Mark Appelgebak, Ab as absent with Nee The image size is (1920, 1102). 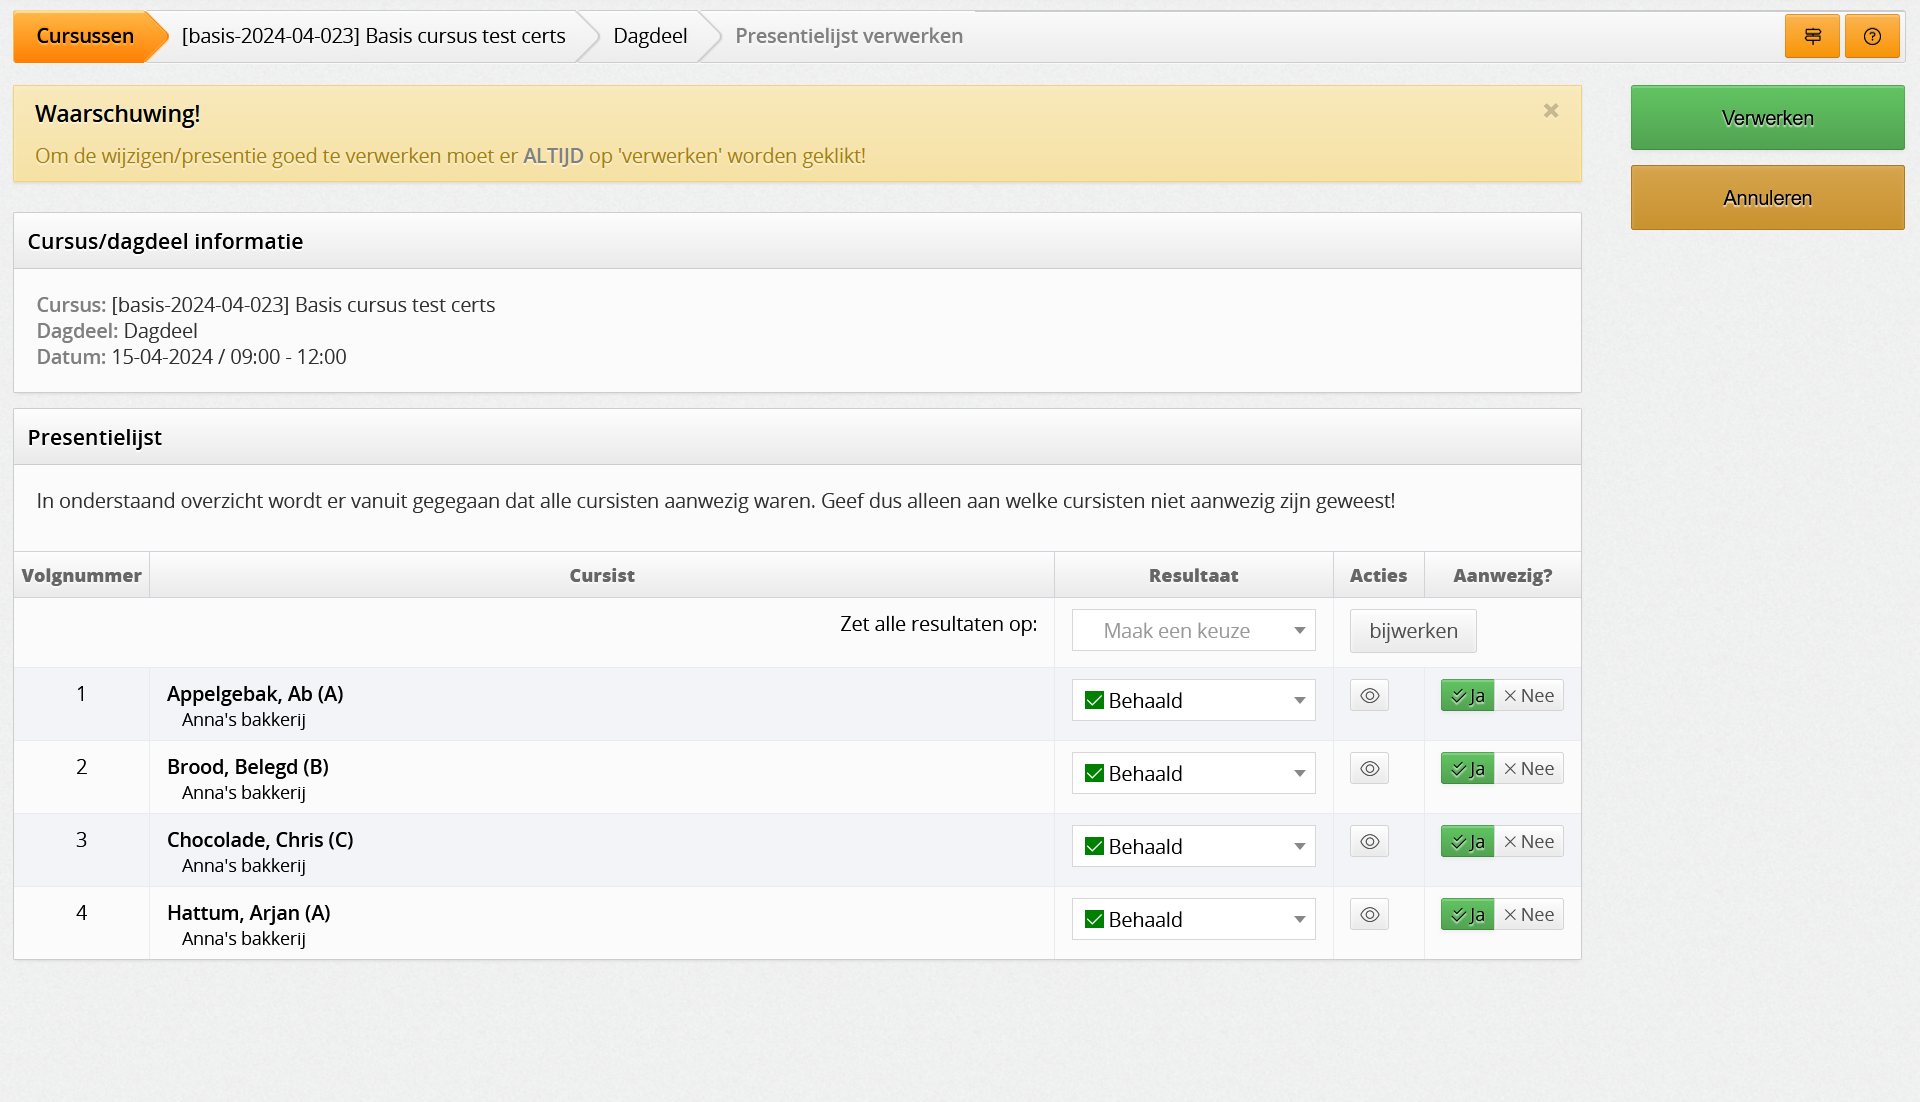click(x=1529, y=696)
